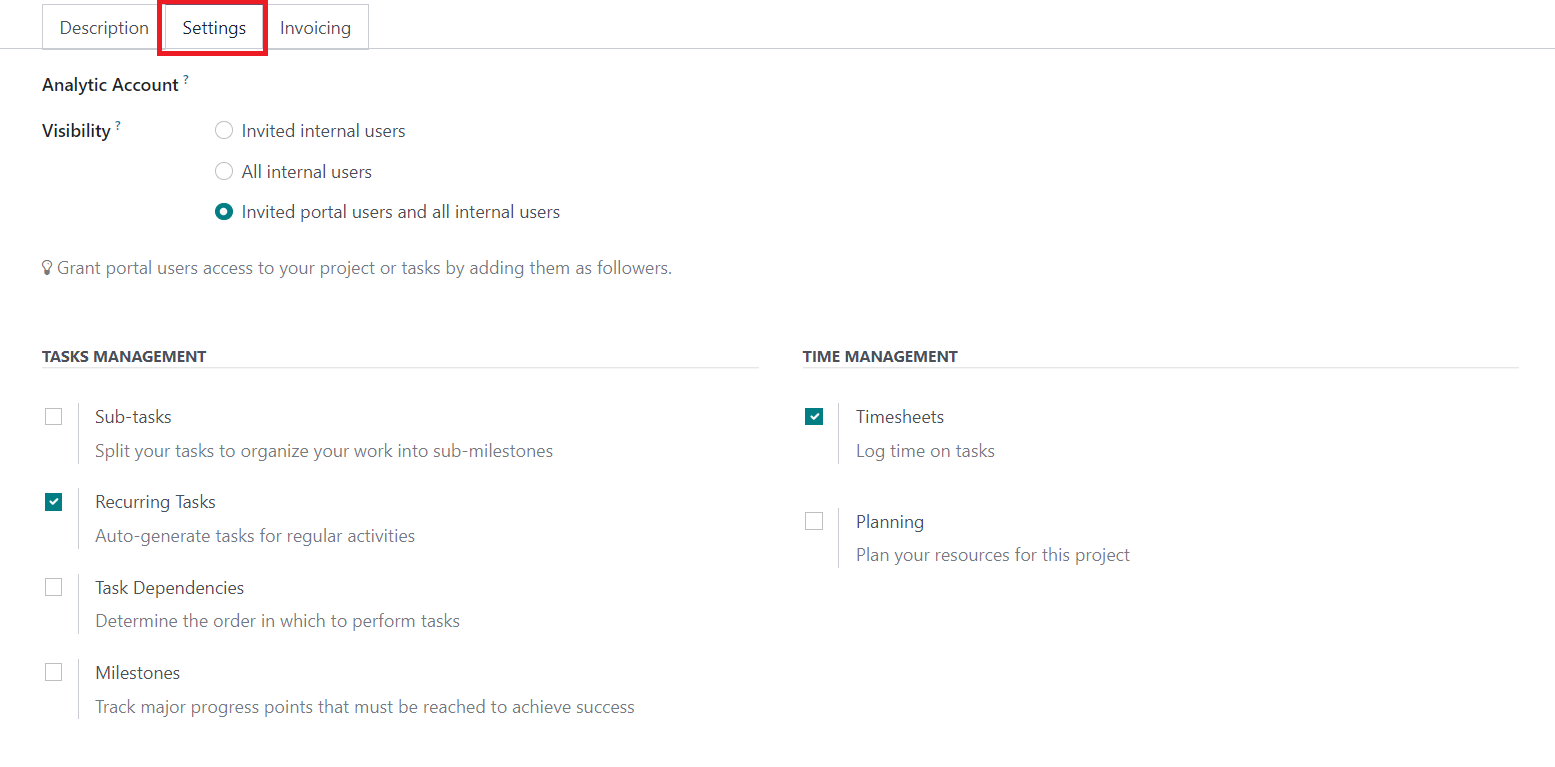Choose Invited internal users visibility
The image size is (1555, 767).
tap(224, 131)
